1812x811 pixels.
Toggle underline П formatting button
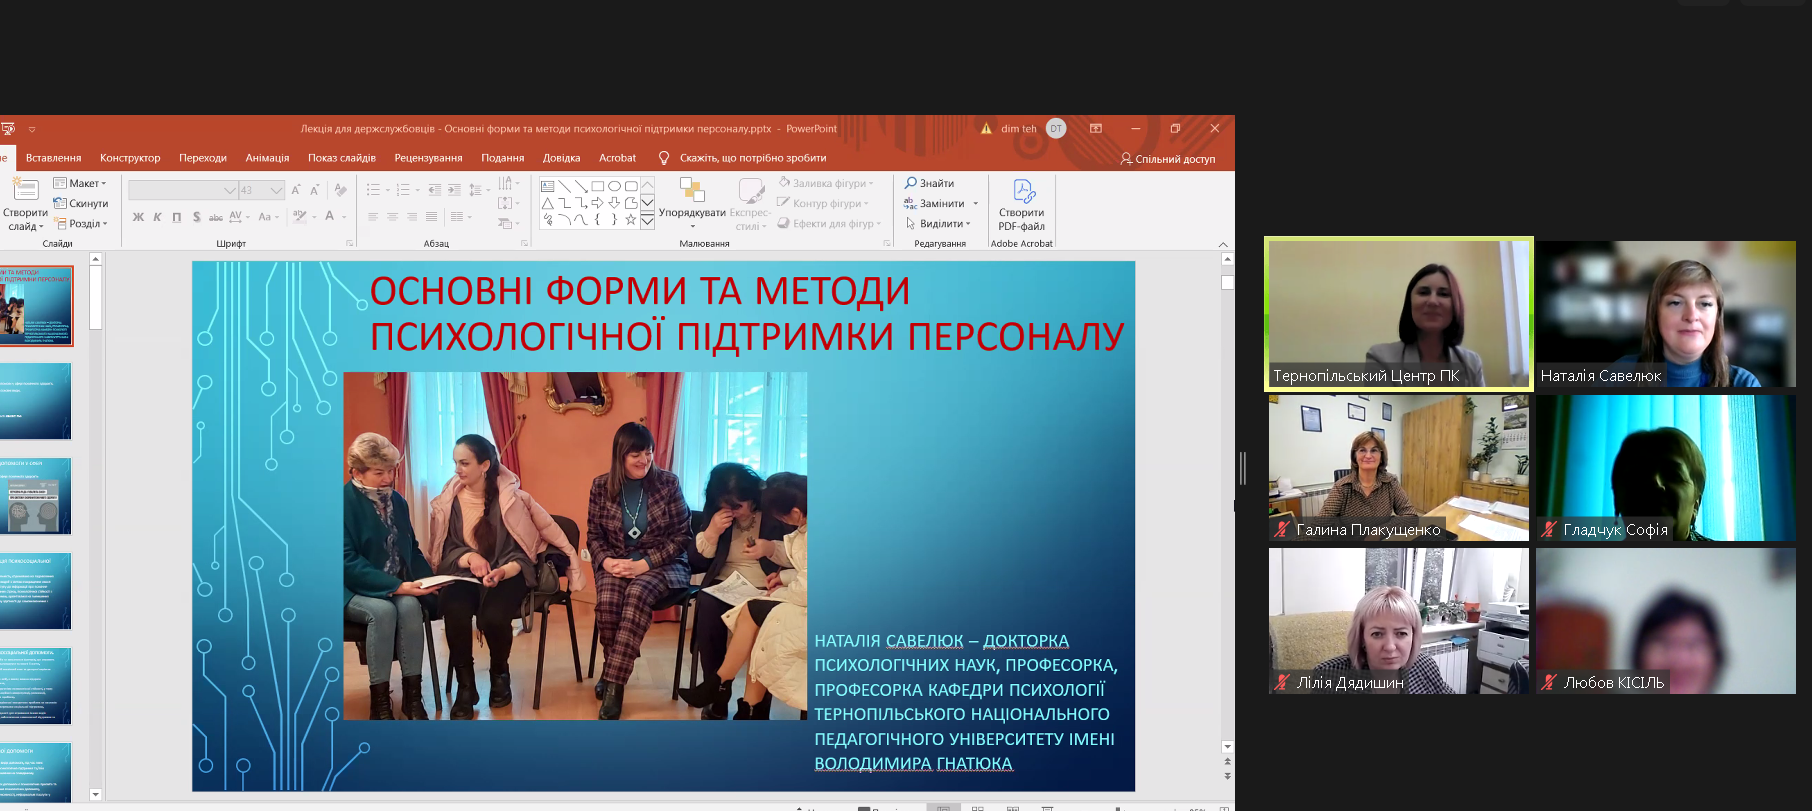(x=177, y=217)
